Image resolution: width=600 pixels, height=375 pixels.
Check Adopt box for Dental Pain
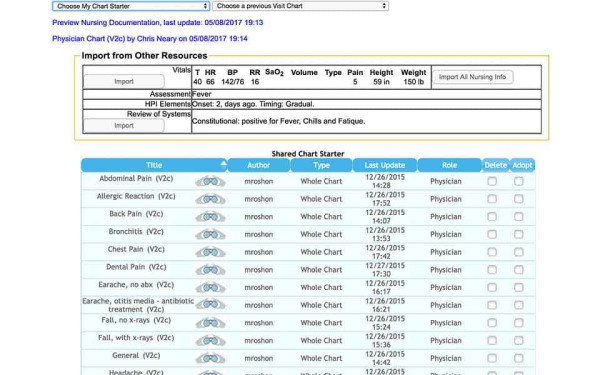518,270
